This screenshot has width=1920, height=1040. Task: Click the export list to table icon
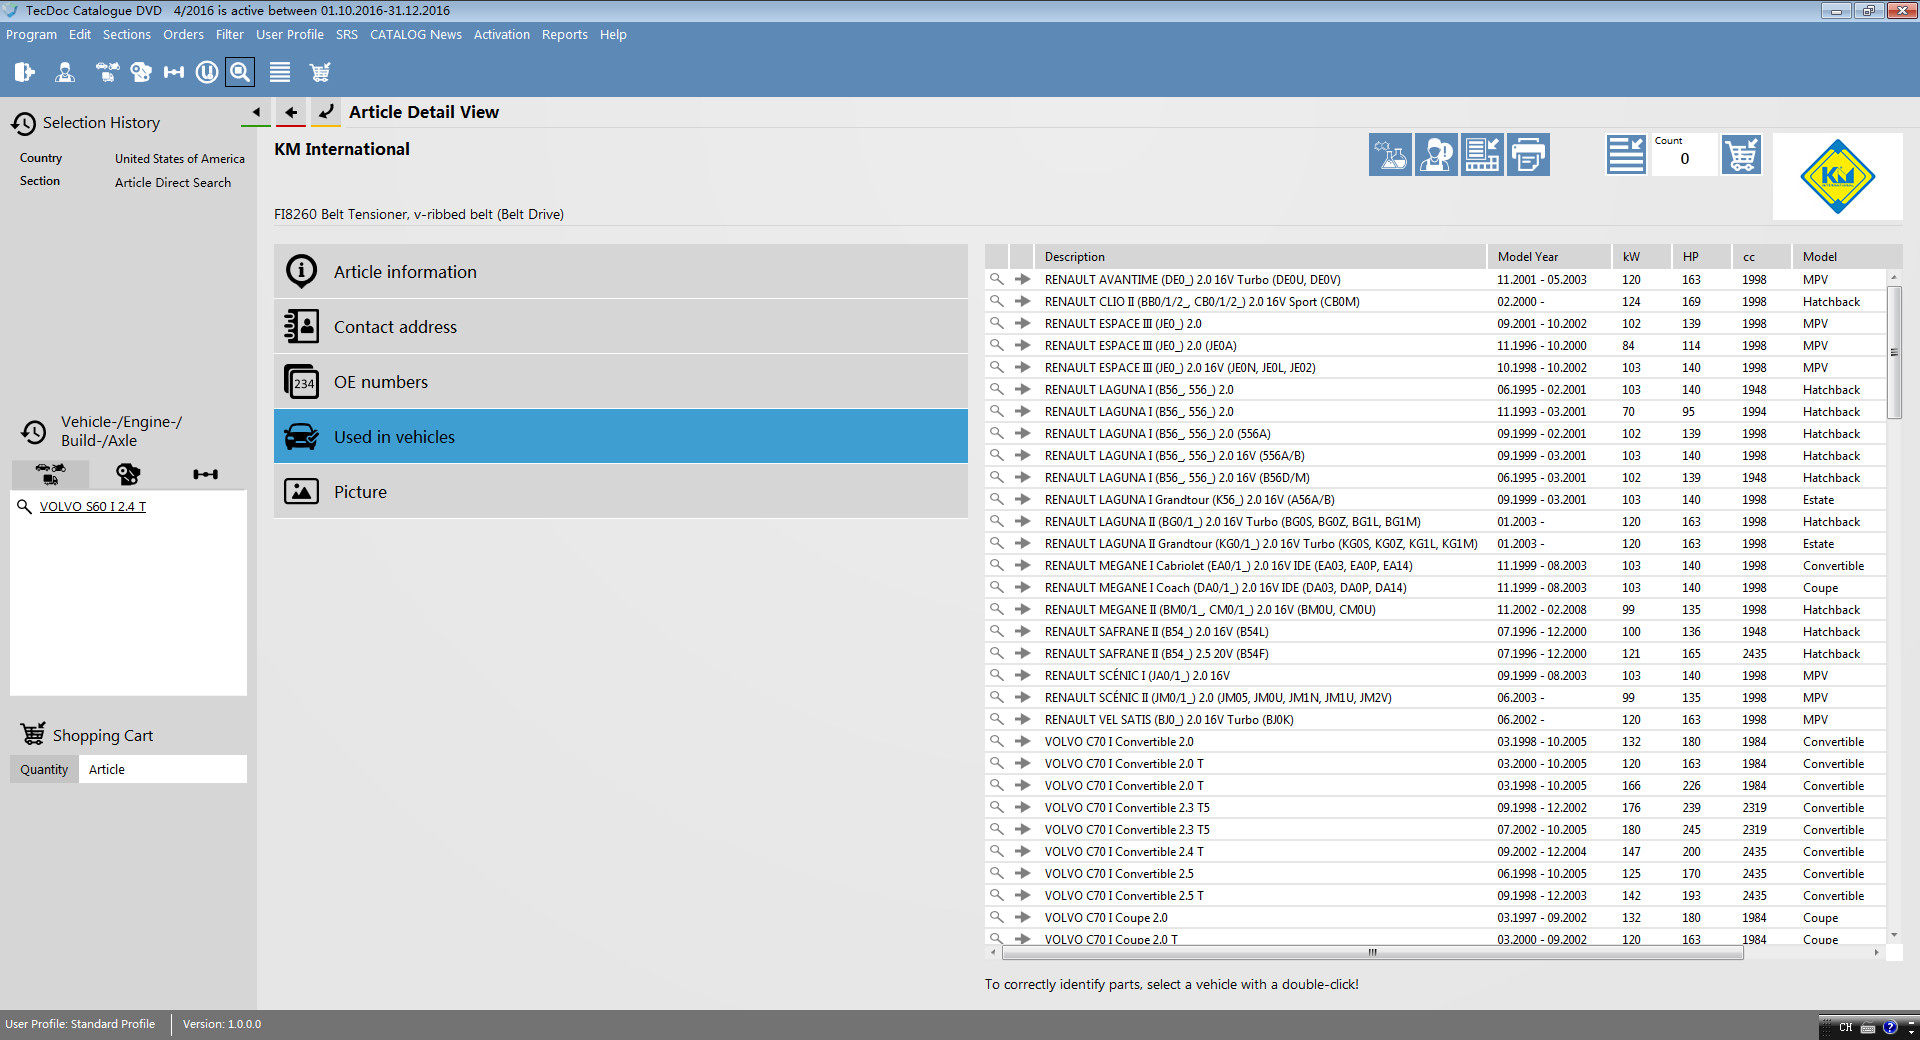click(x=1482, y=155)
